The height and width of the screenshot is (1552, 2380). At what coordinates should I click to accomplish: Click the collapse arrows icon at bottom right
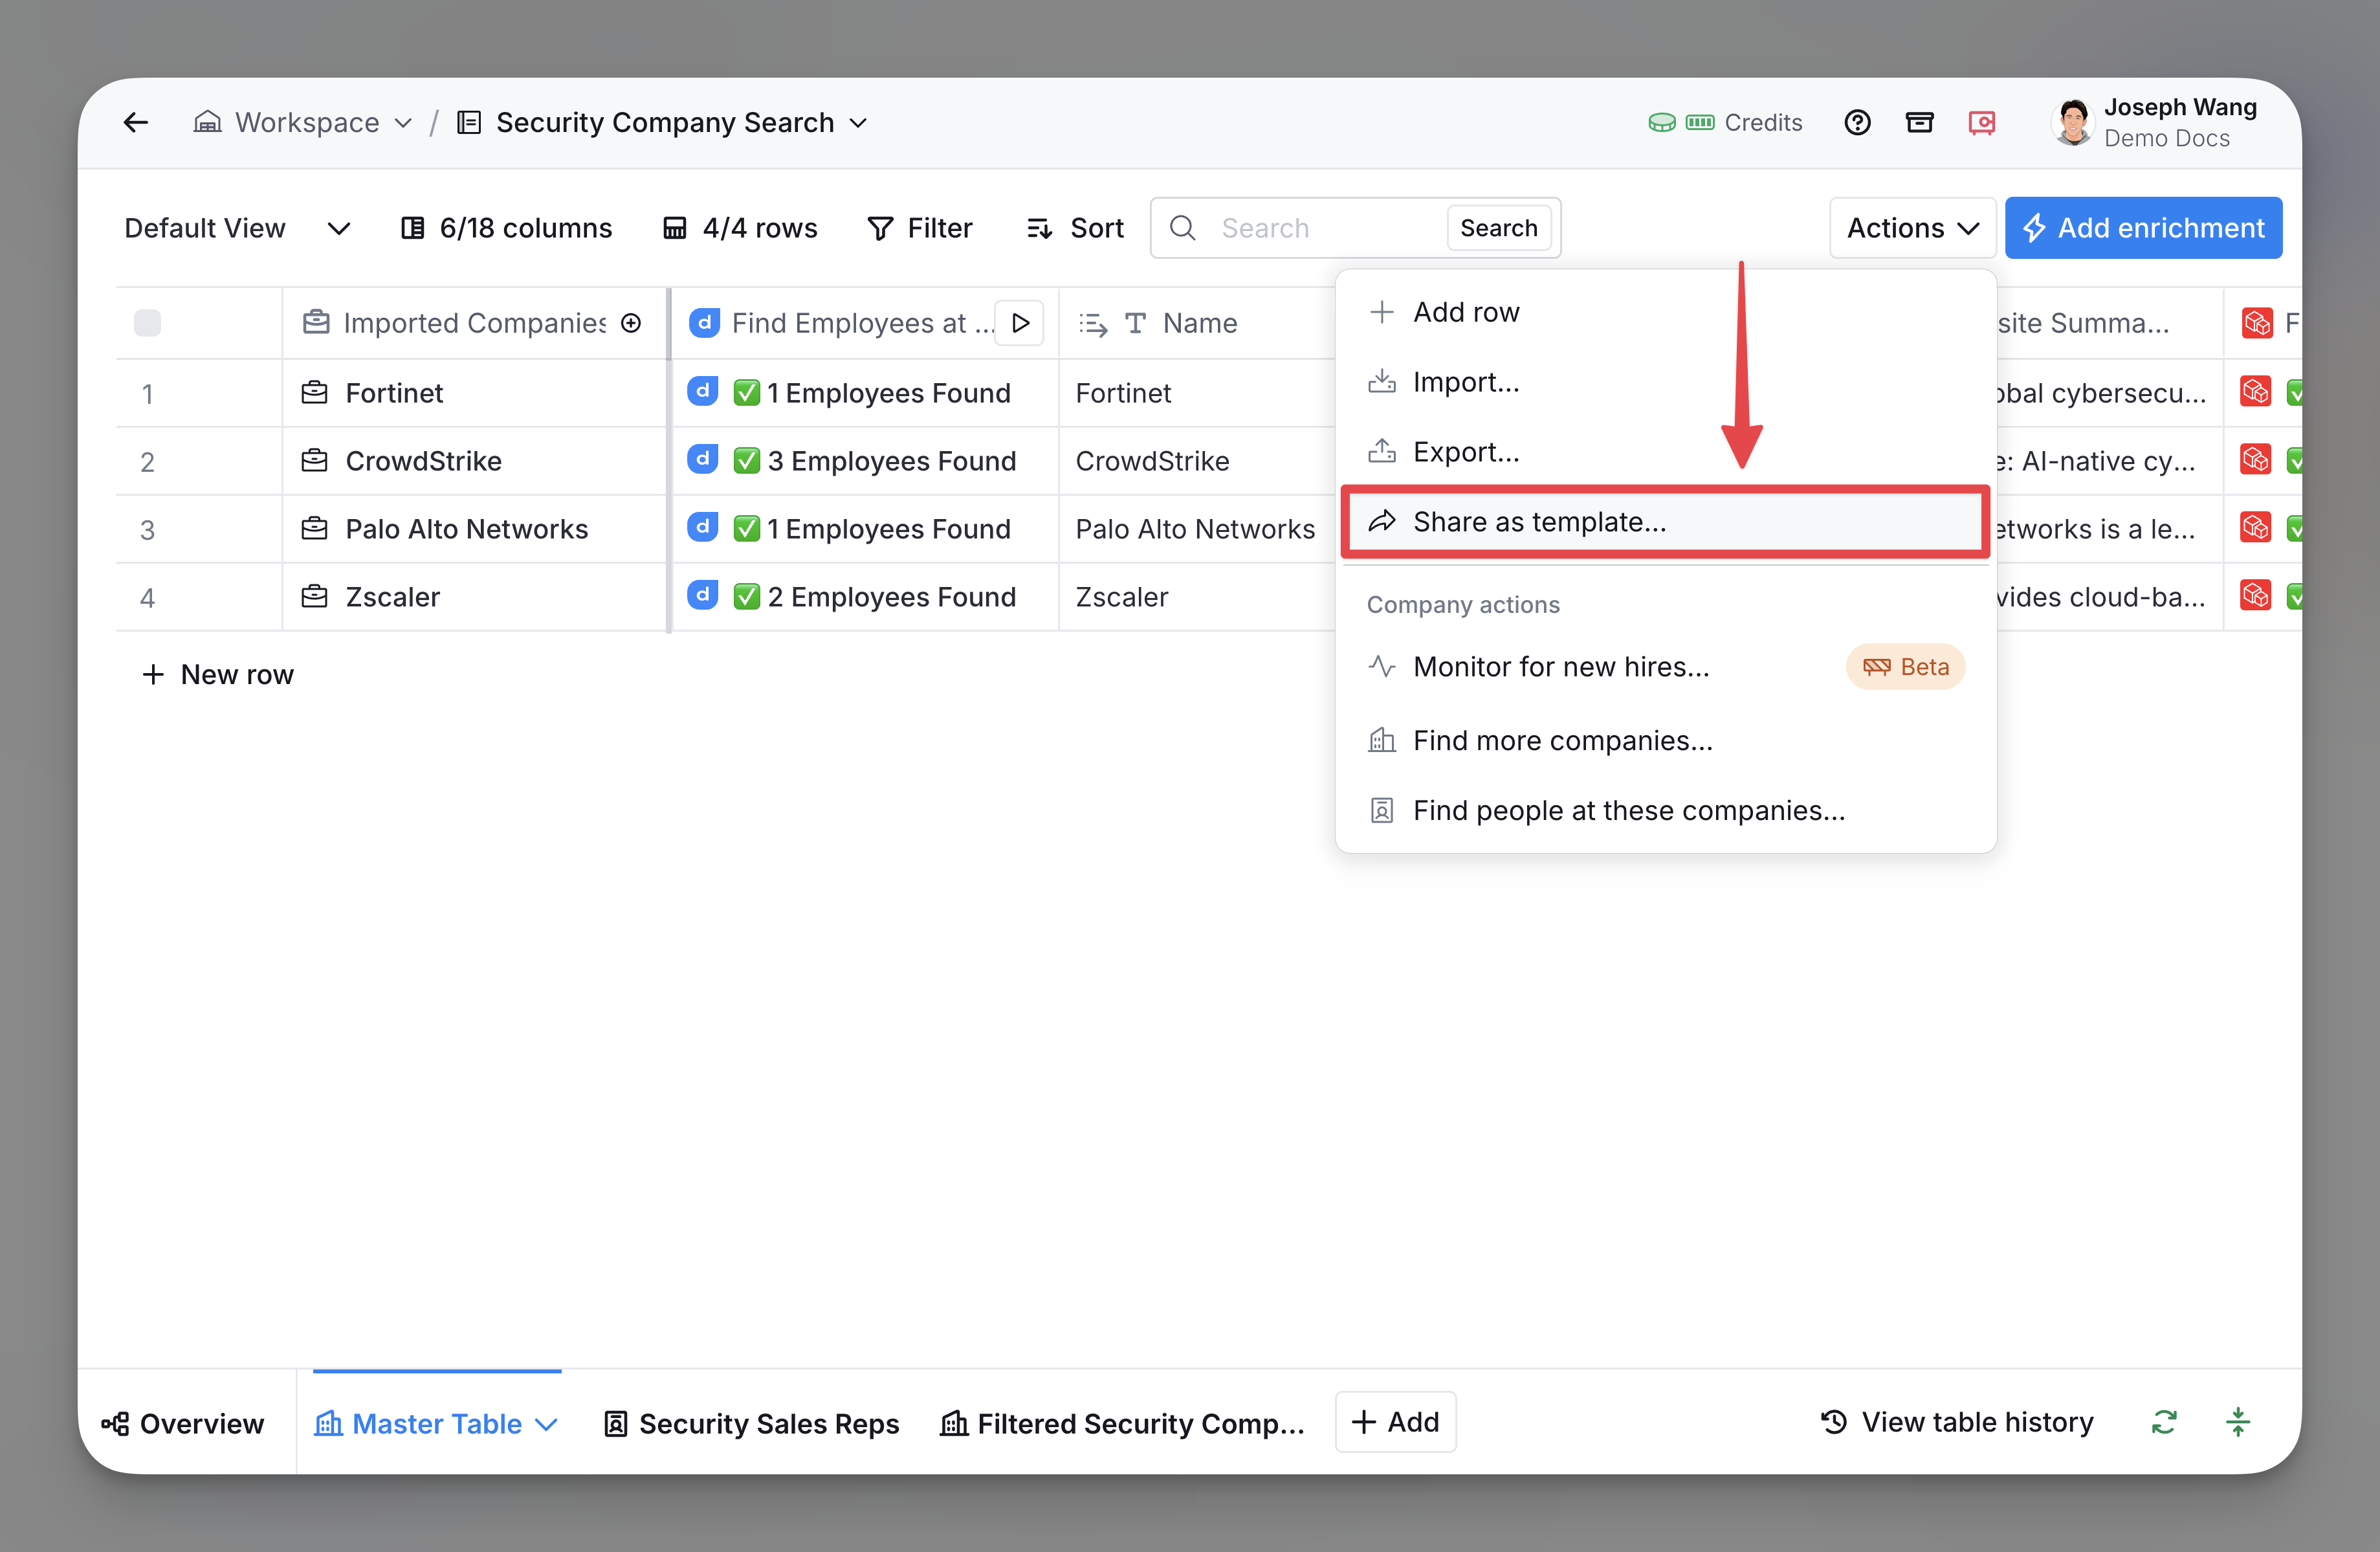pos(2238,1421)
